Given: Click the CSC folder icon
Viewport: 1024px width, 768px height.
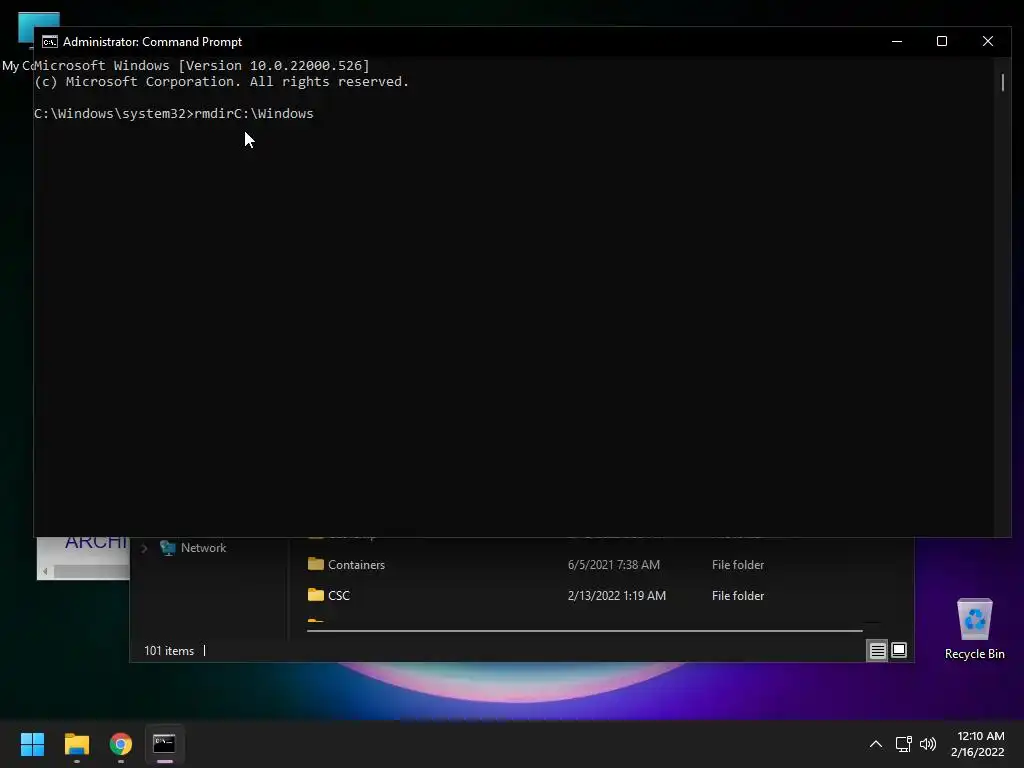Looking at the screenshot, I should 315,595.
